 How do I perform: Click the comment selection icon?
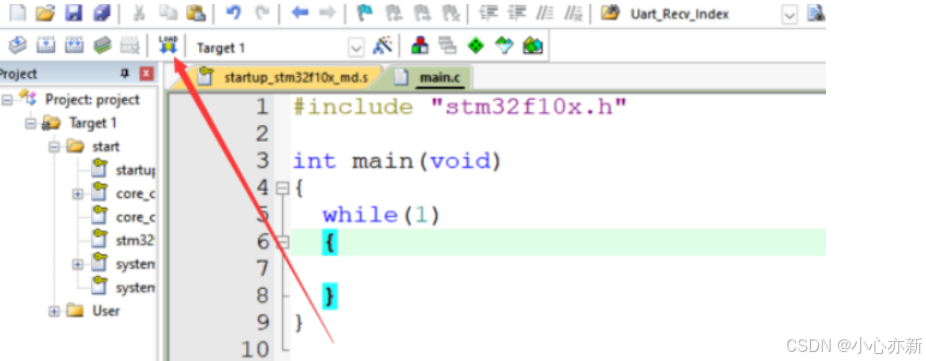(544, 12)
